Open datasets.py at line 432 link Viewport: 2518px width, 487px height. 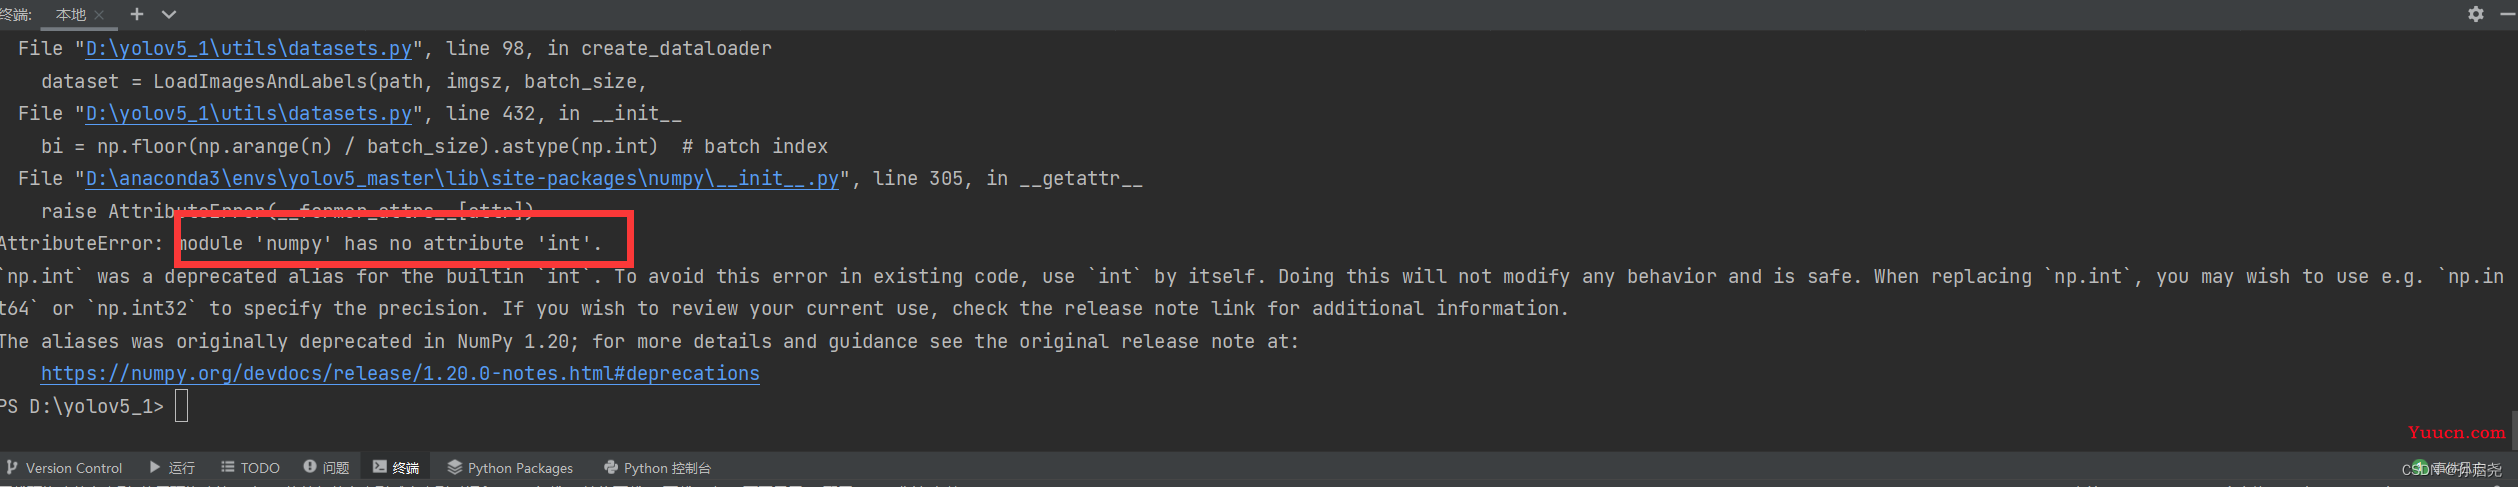click(x=249, y=113)
